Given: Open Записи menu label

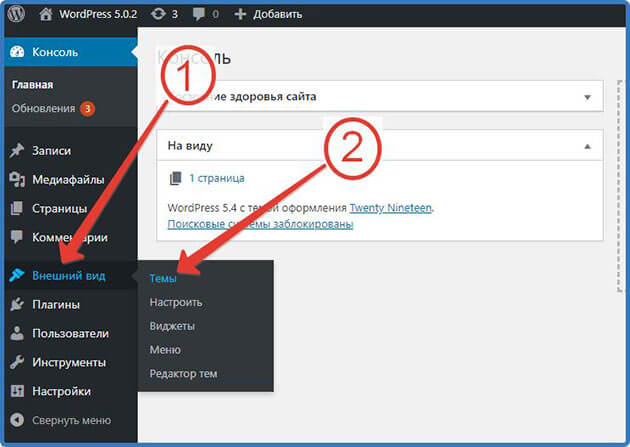Looking at the screenshot, I should point(51,151).
